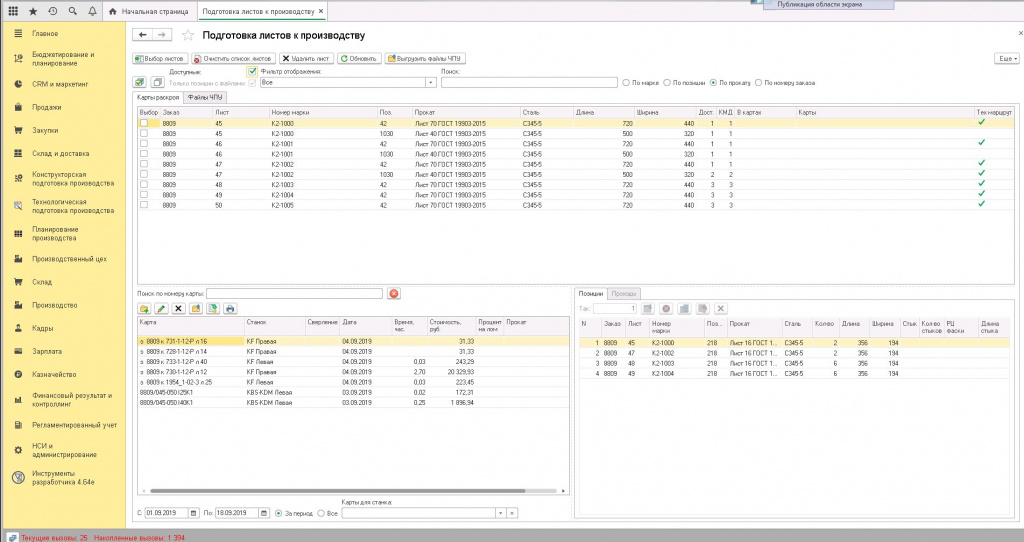
Task: Click the Поиск input field
Action: (529, 82)
